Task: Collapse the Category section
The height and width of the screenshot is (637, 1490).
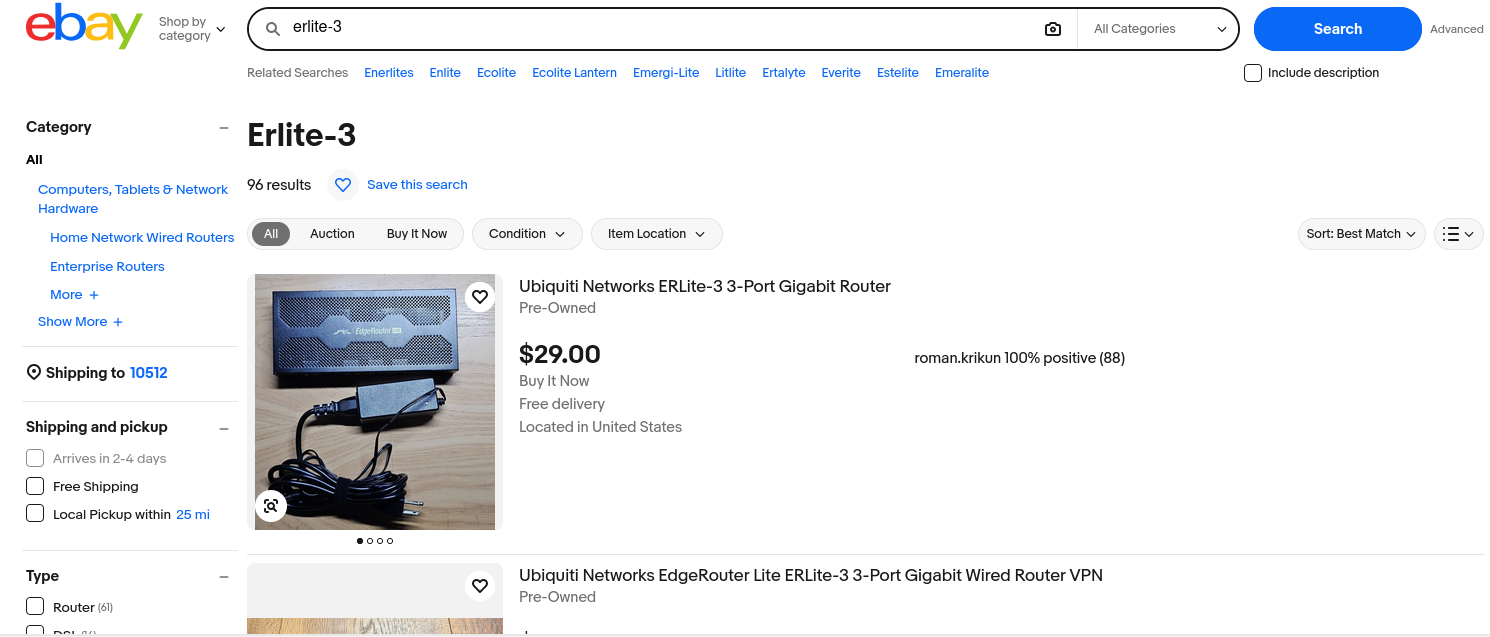Action: pyautogui.click(x=224, y=128)
